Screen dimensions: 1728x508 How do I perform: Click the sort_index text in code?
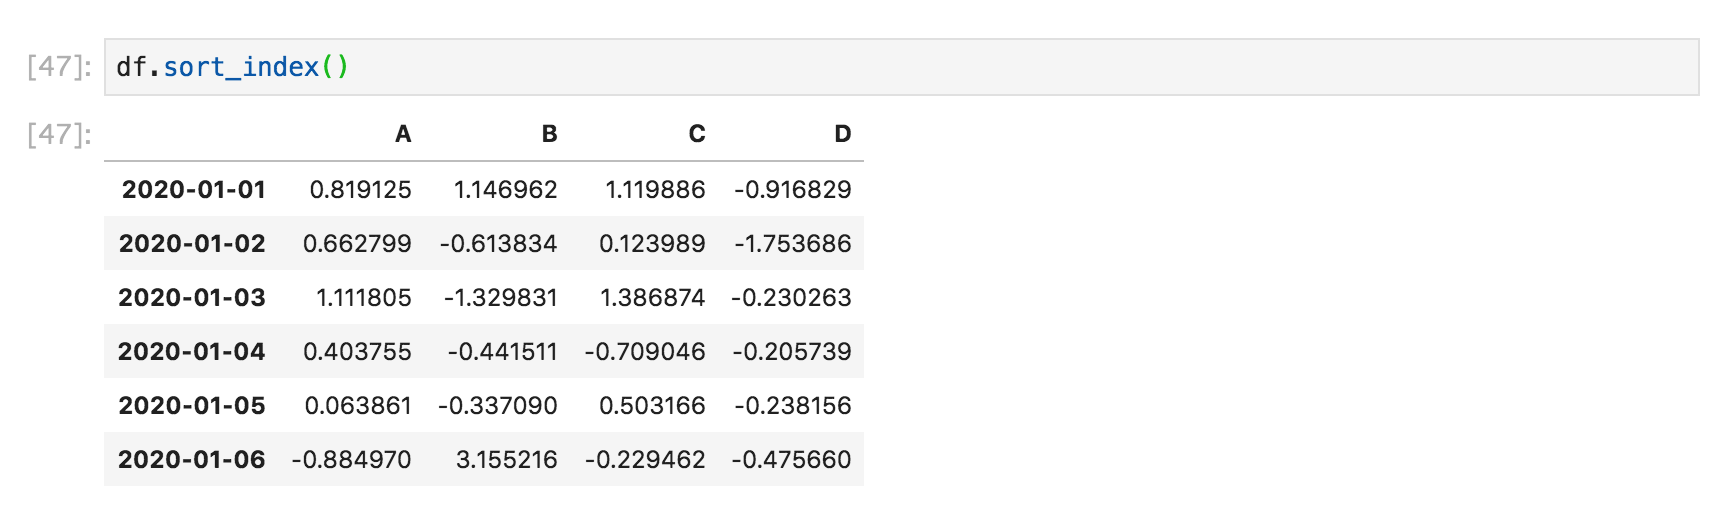[x=241, y=67]
